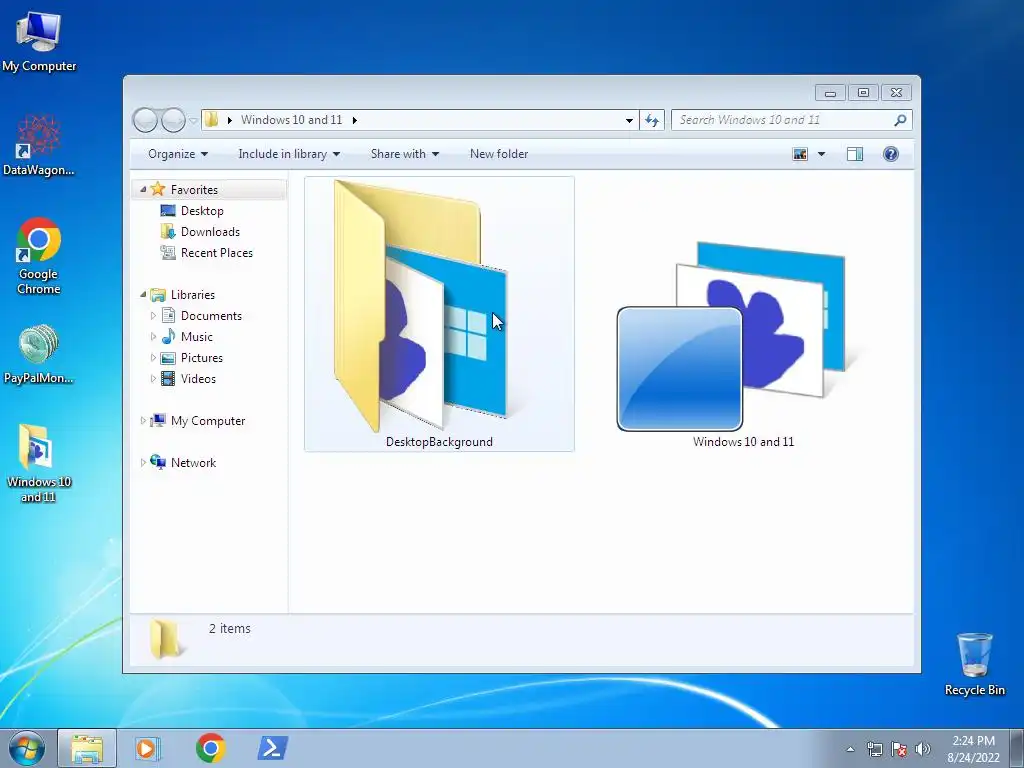Click the Search Windows 10 and 11 field
The height and width of the screenshot is (768, 1024).
(792, 120)
